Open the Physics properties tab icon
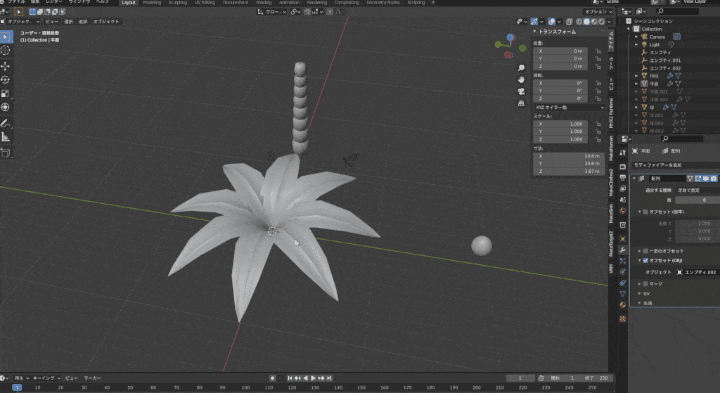 click(623, 272)
